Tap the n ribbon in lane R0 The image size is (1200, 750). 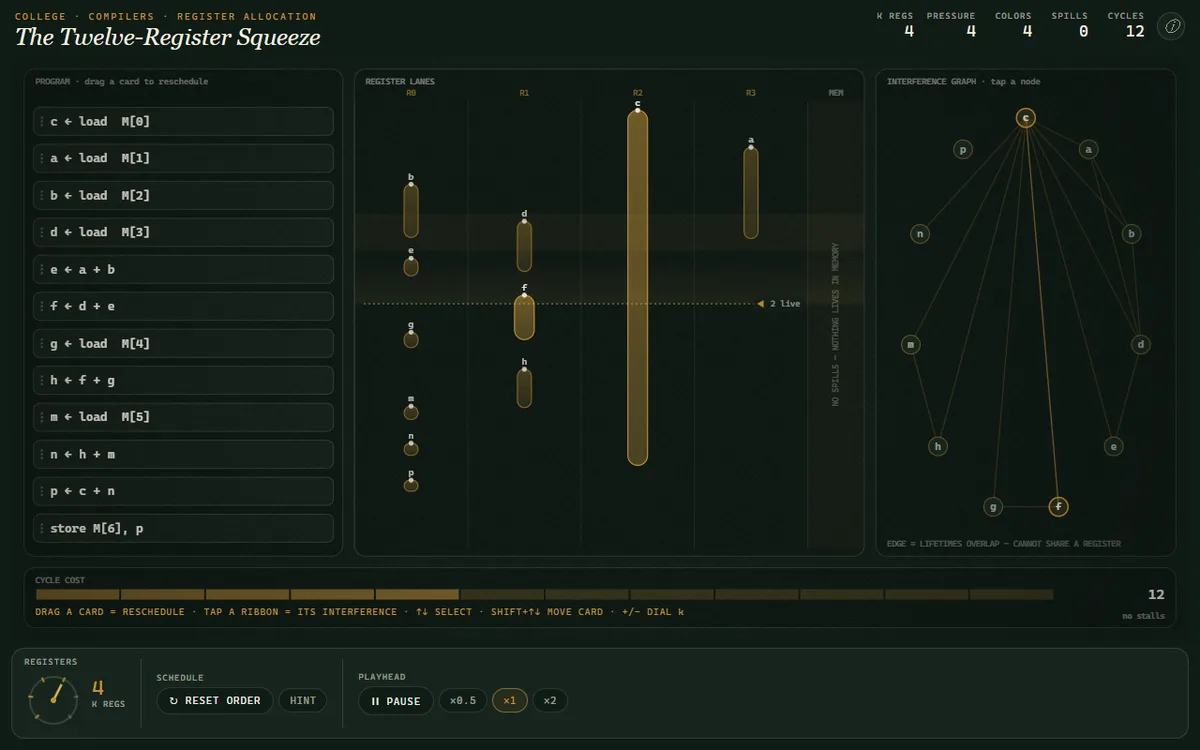[x=411, y=449]
